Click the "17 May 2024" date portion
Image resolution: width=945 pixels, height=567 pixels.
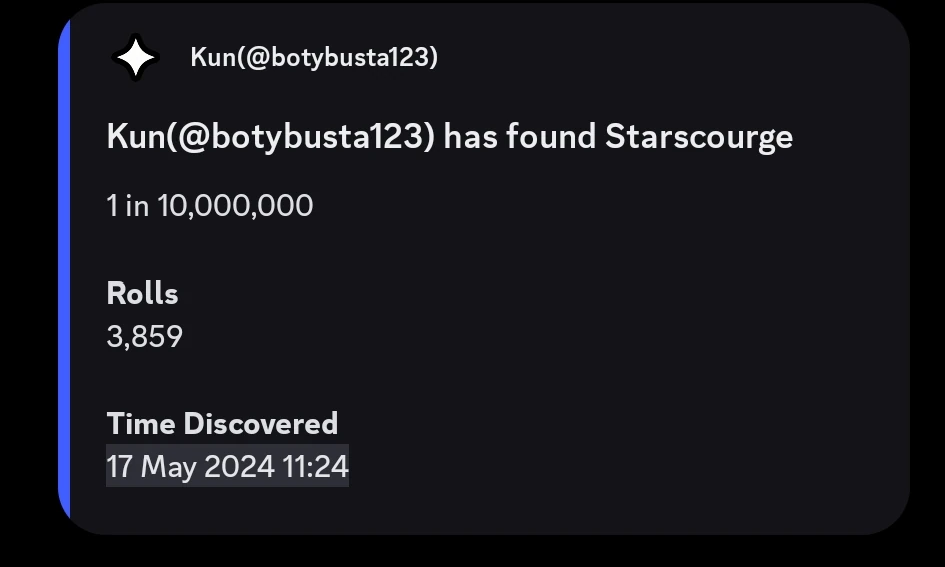coord(190,467)
